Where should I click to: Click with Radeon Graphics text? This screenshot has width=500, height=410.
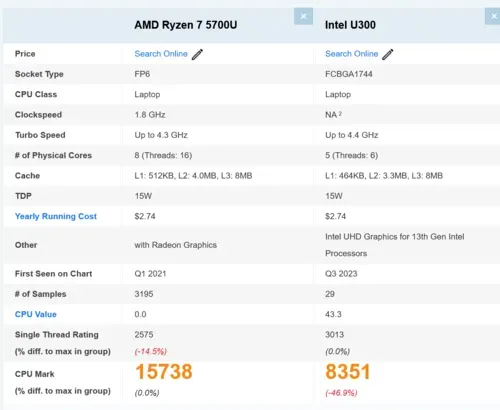coord(176,245)
